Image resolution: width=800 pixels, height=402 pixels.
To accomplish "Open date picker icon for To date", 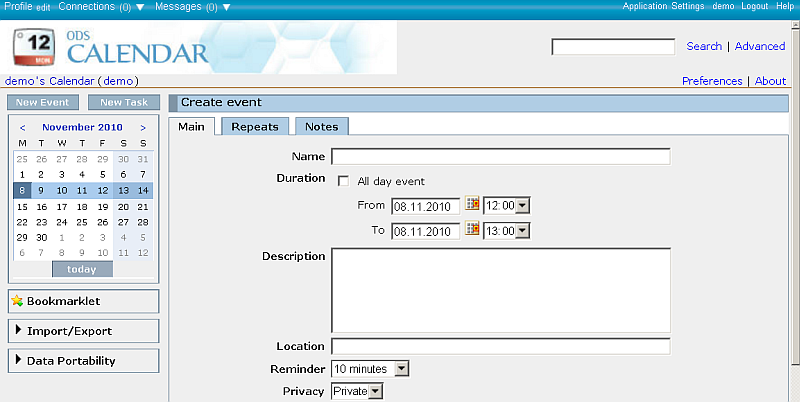I will click(473, 230).
